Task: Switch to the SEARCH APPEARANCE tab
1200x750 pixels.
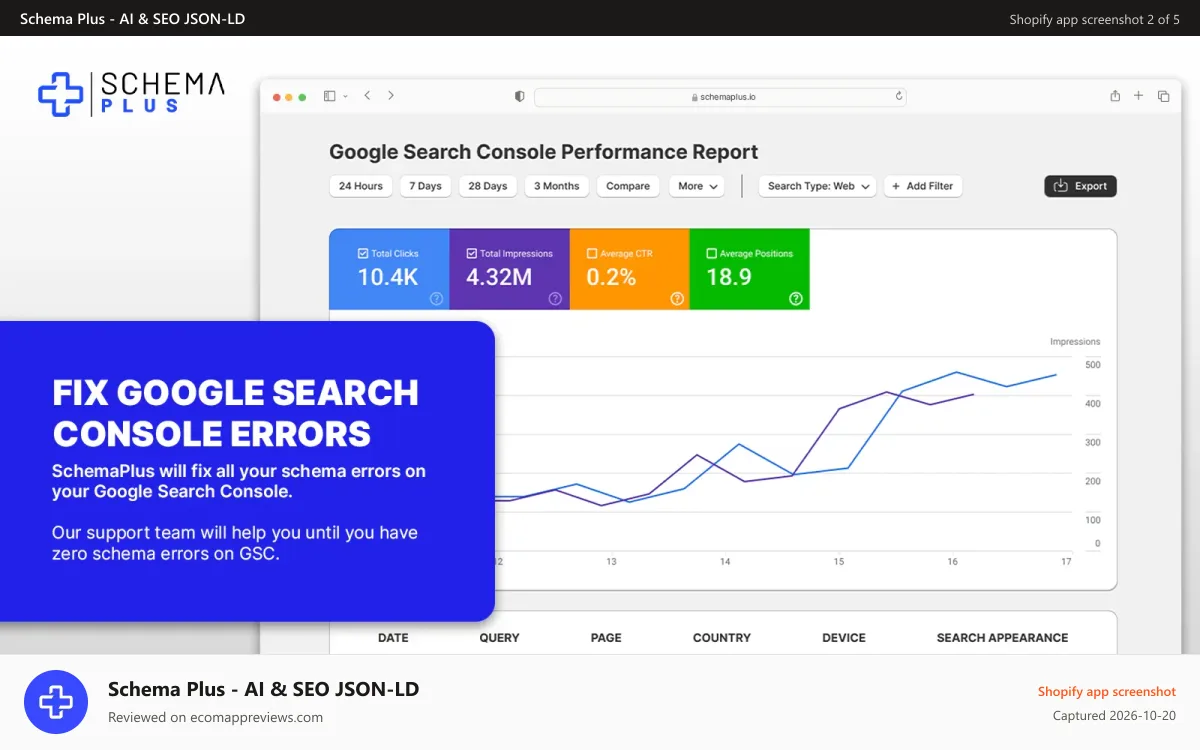Action: [1002, 638]
